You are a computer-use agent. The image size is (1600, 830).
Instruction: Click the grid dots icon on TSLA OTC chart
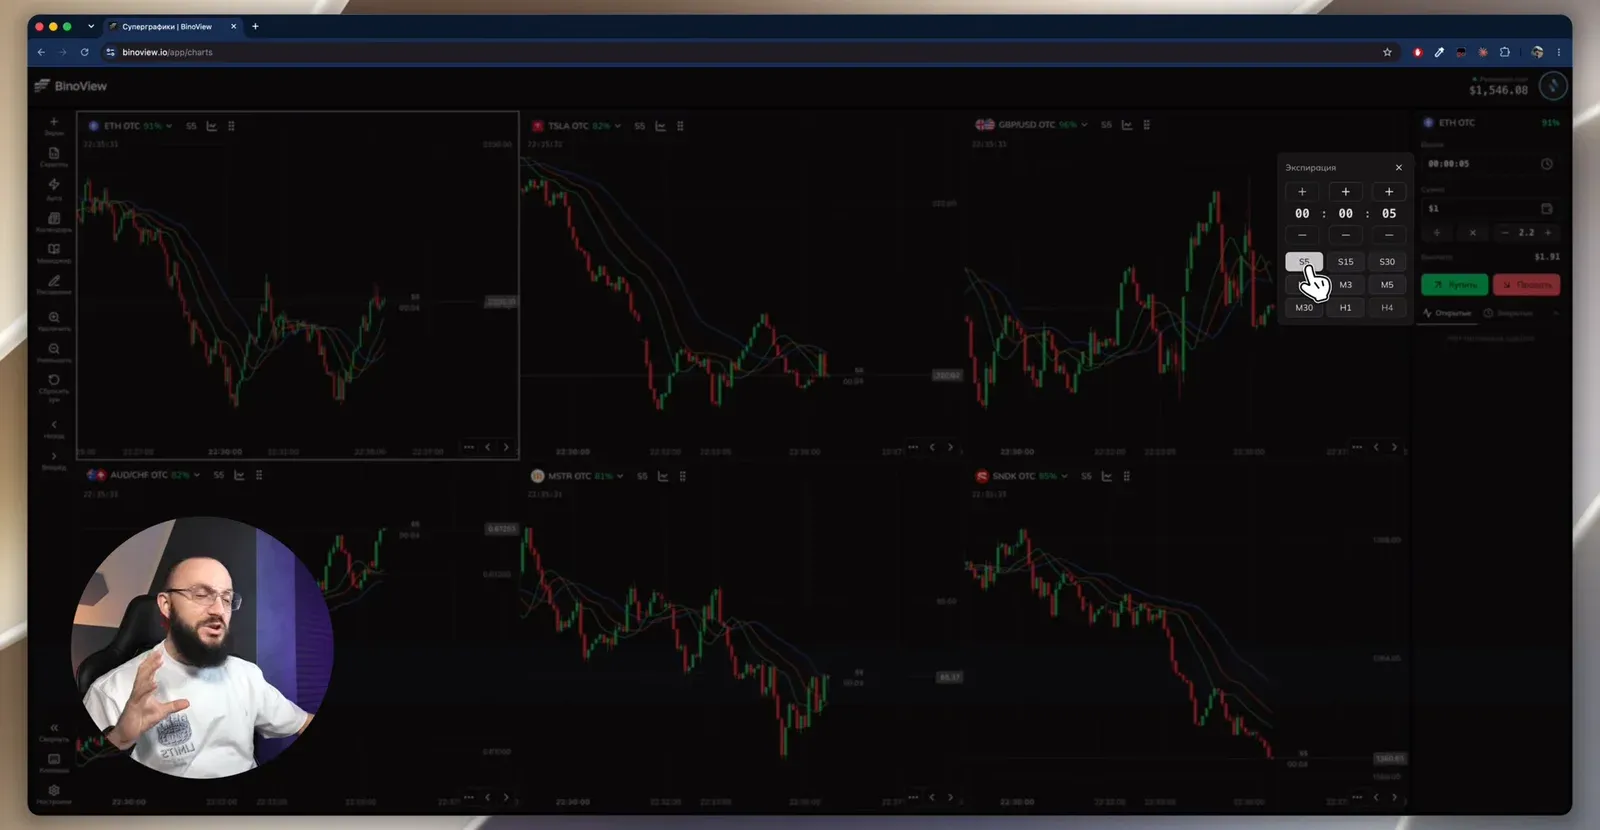tap(681, 126)
